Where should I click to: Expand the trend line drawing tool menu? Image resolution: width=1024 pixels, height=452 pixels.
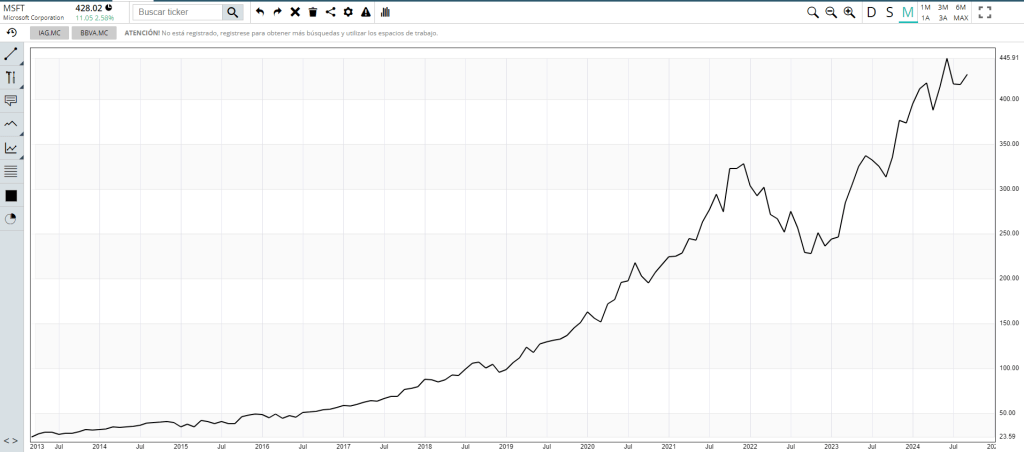click(12, 53)
